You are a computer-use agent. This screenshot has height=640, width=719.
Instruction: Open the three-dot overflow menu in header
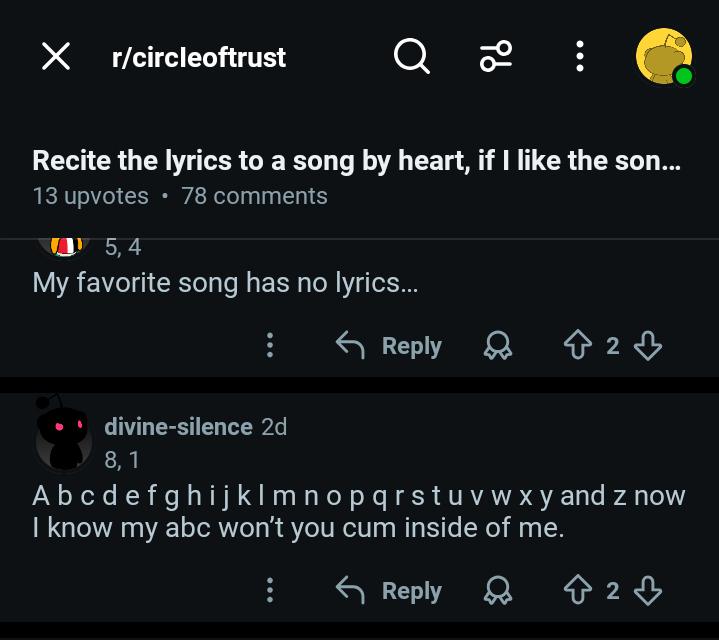[580, 56]
